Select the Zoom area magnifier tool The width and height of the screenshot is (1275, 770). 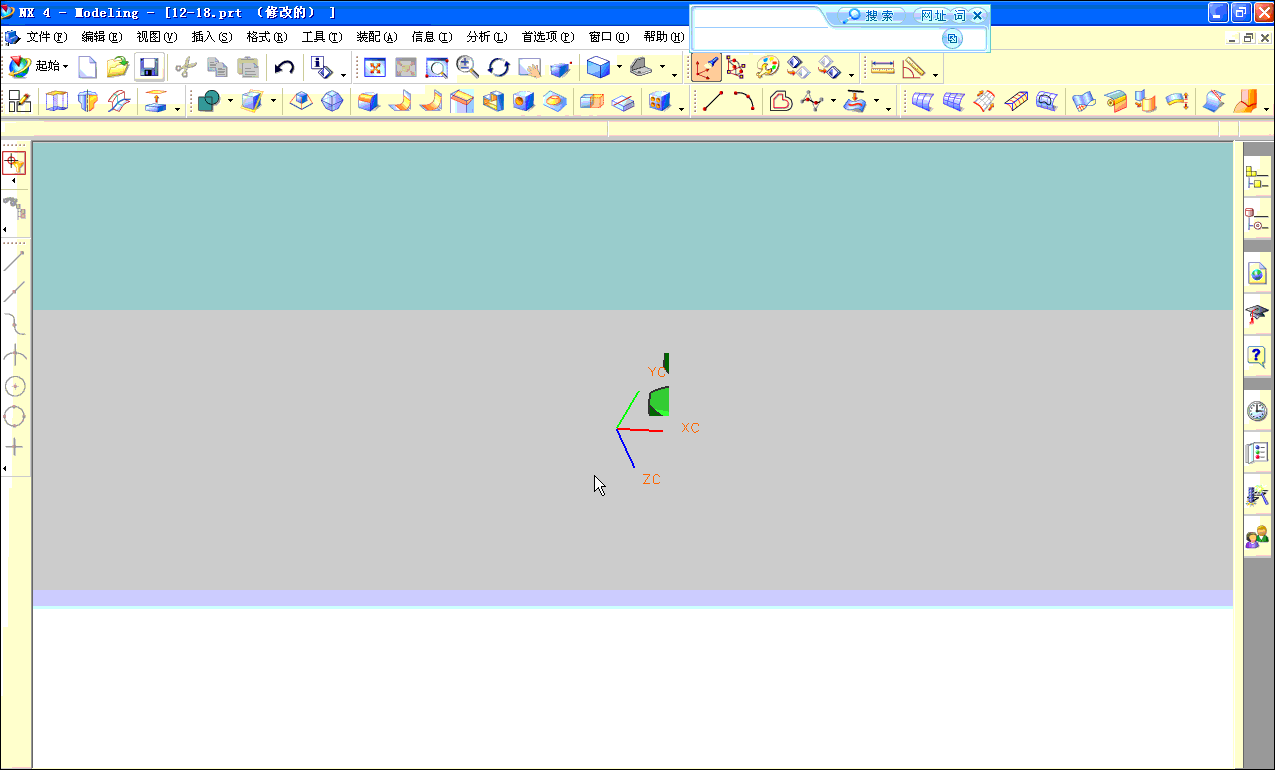tap(437, 67)
